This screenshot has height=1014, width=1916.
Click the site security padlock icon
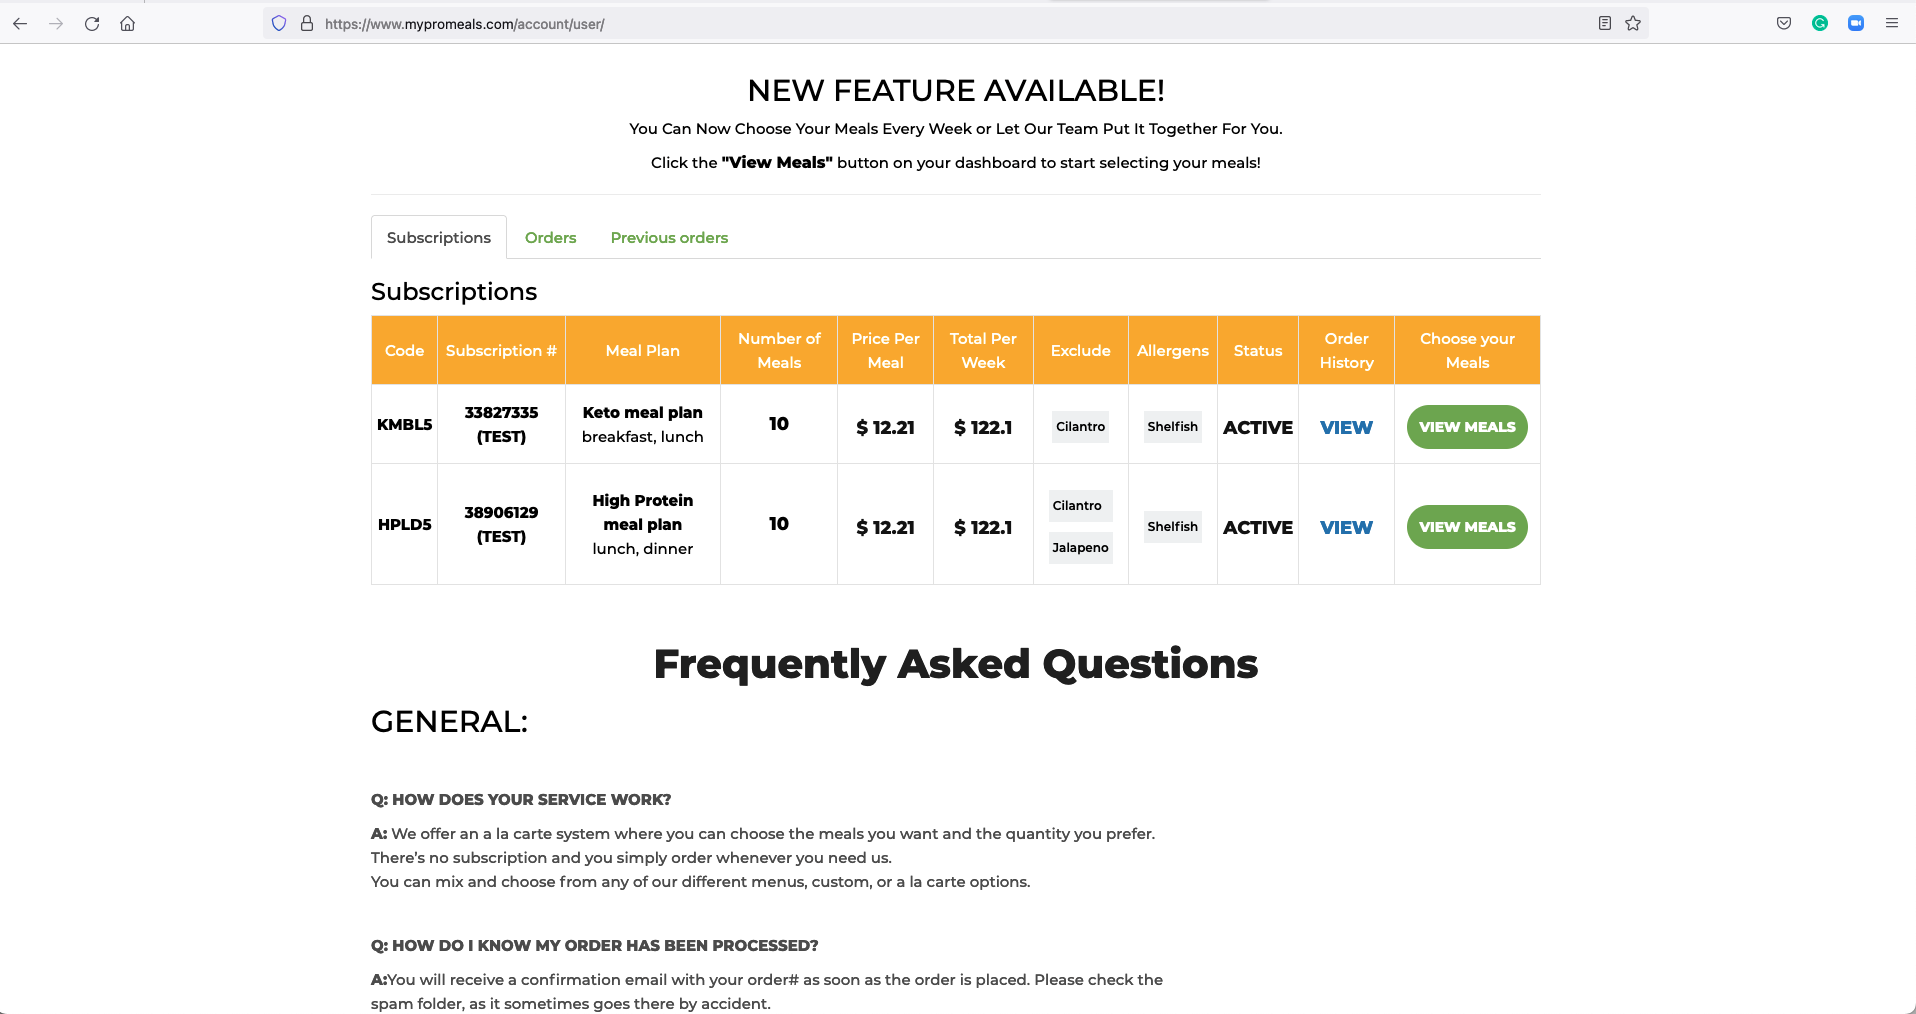[x=307, y=24]
